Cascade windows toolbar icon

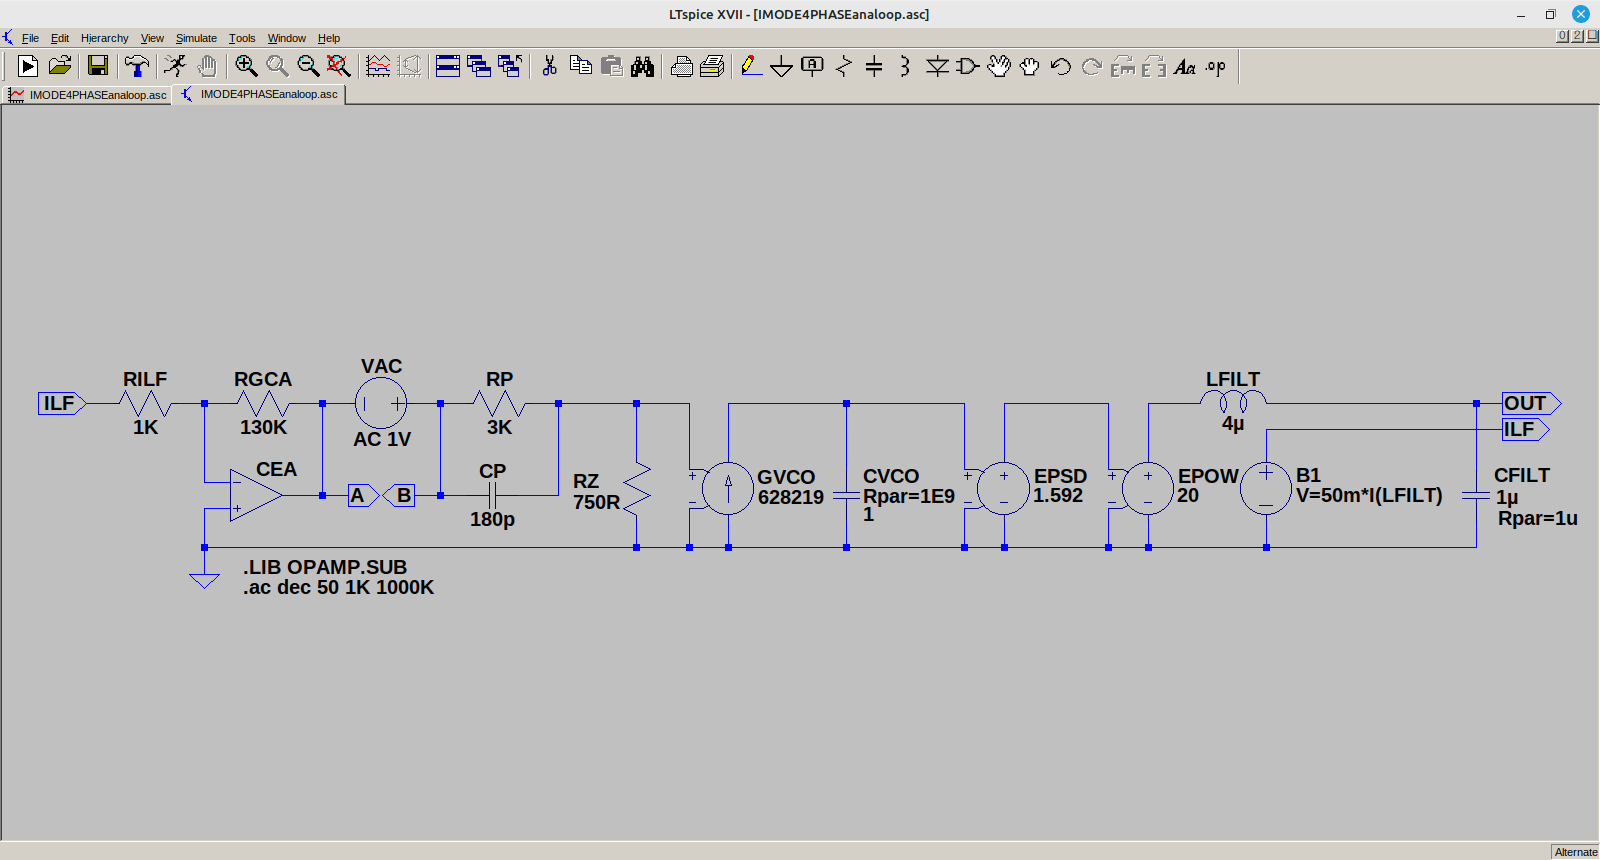click(x=479, y=66)
